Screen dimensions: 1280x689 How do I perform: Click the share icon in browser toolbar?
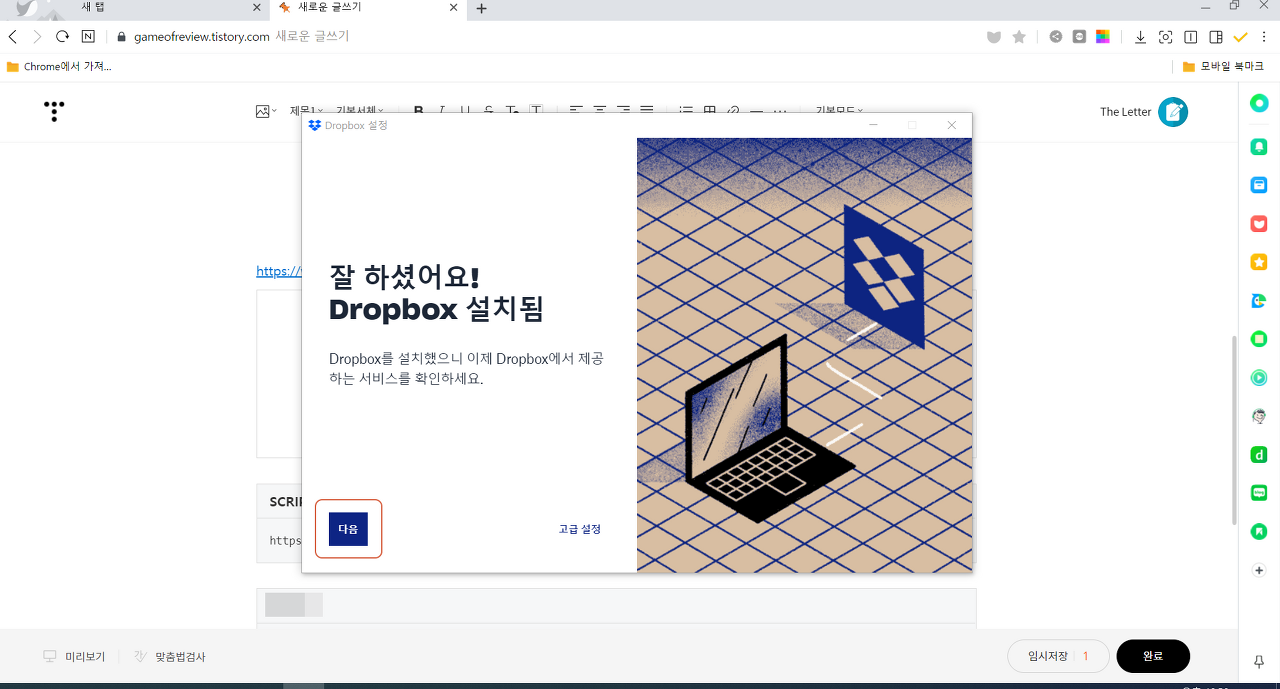point(1055,37)
